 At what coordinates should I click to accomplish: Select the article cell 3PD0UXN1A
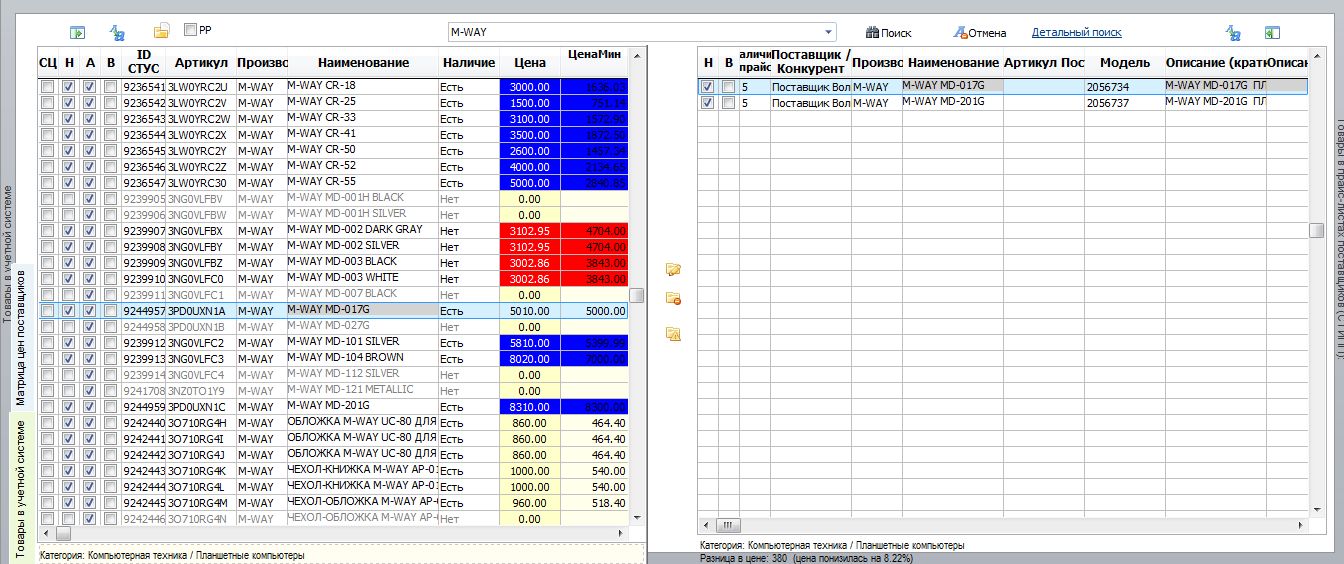point(201,311)
